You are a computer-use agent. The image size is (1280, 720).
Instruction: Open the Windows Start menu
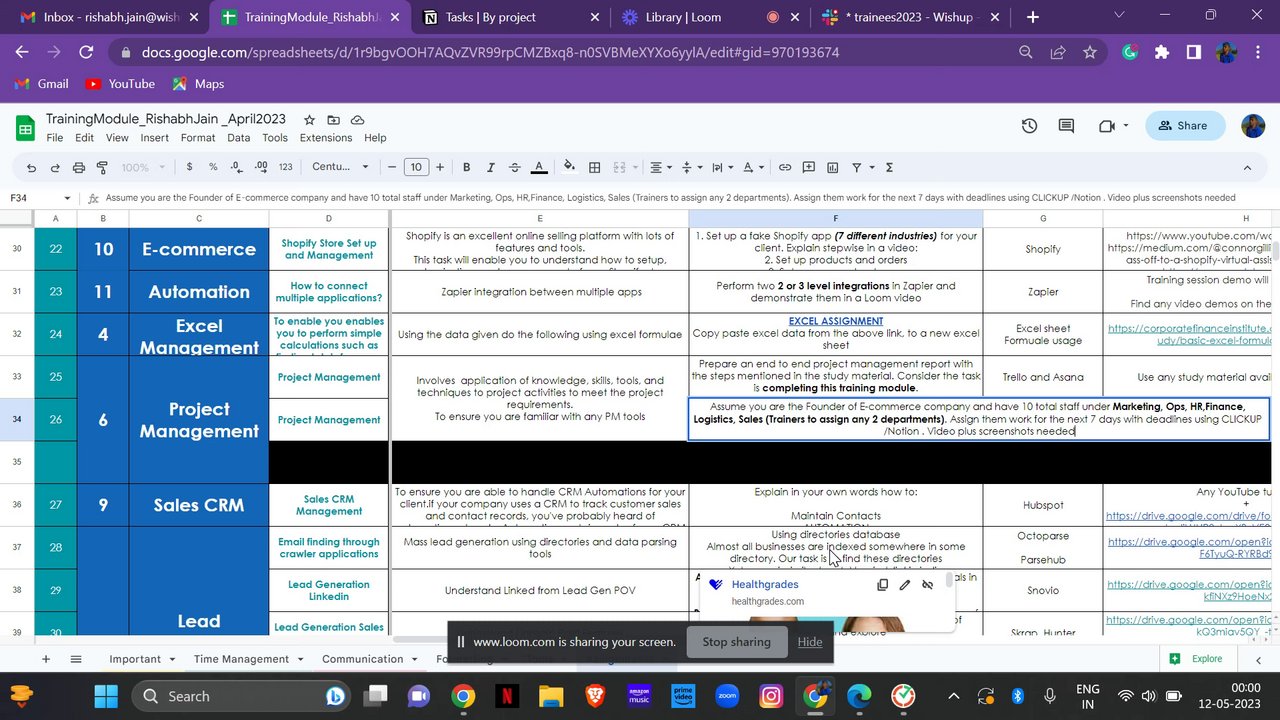click(x=105, y=696)
